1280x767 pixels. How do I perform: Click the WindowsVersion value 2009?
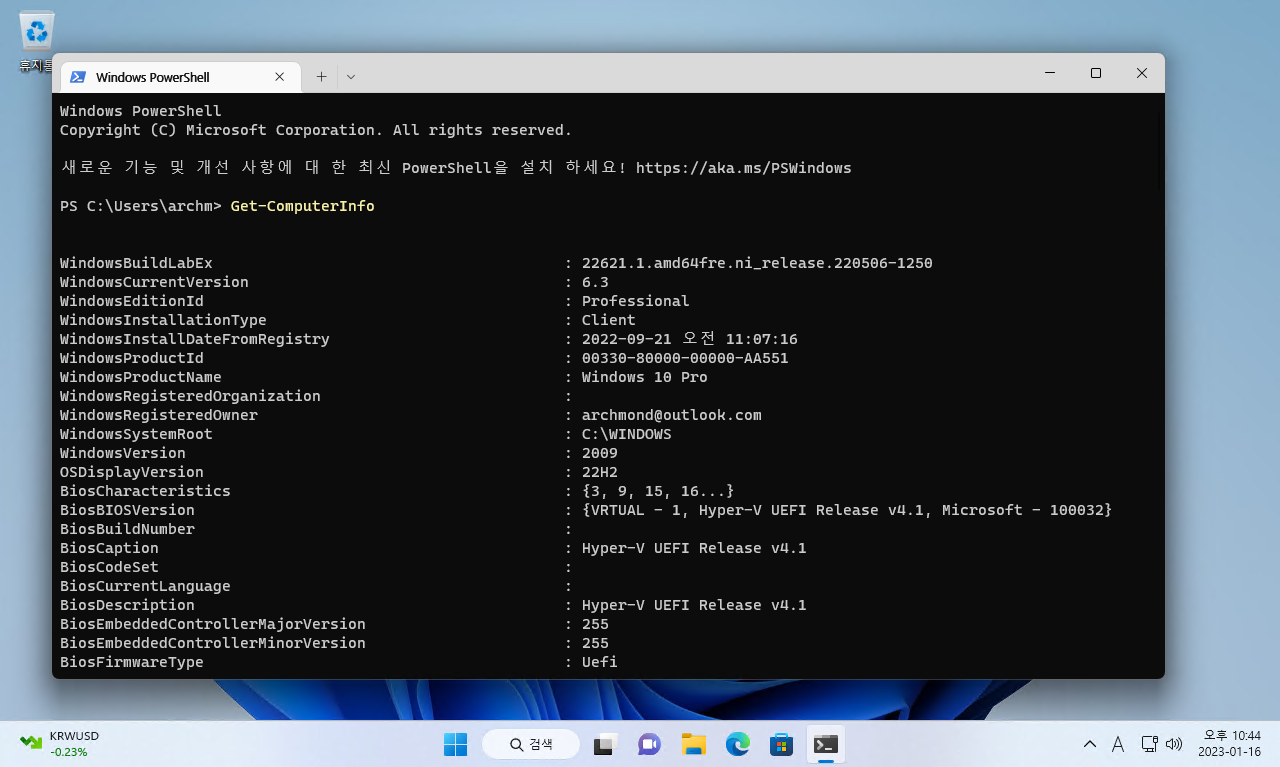coord(599,453)
